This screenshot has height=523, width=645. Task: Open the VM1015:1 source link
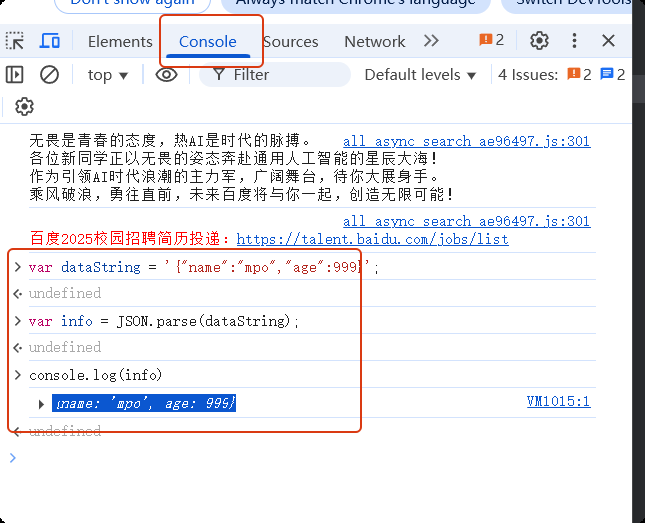tap(558, 401)
